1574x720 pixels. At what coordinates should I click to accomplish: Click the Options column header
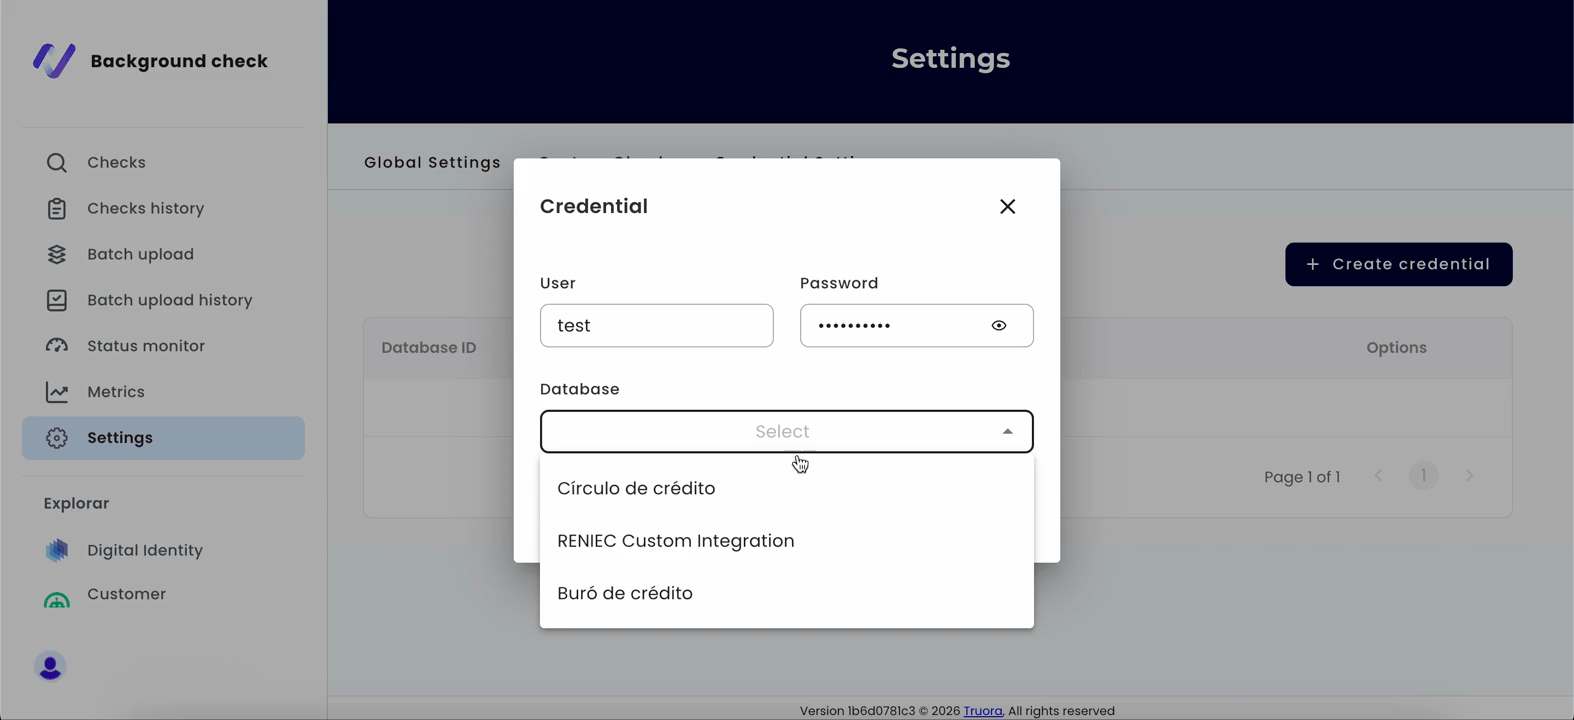pyautogui.click(x=1396, y=348)
